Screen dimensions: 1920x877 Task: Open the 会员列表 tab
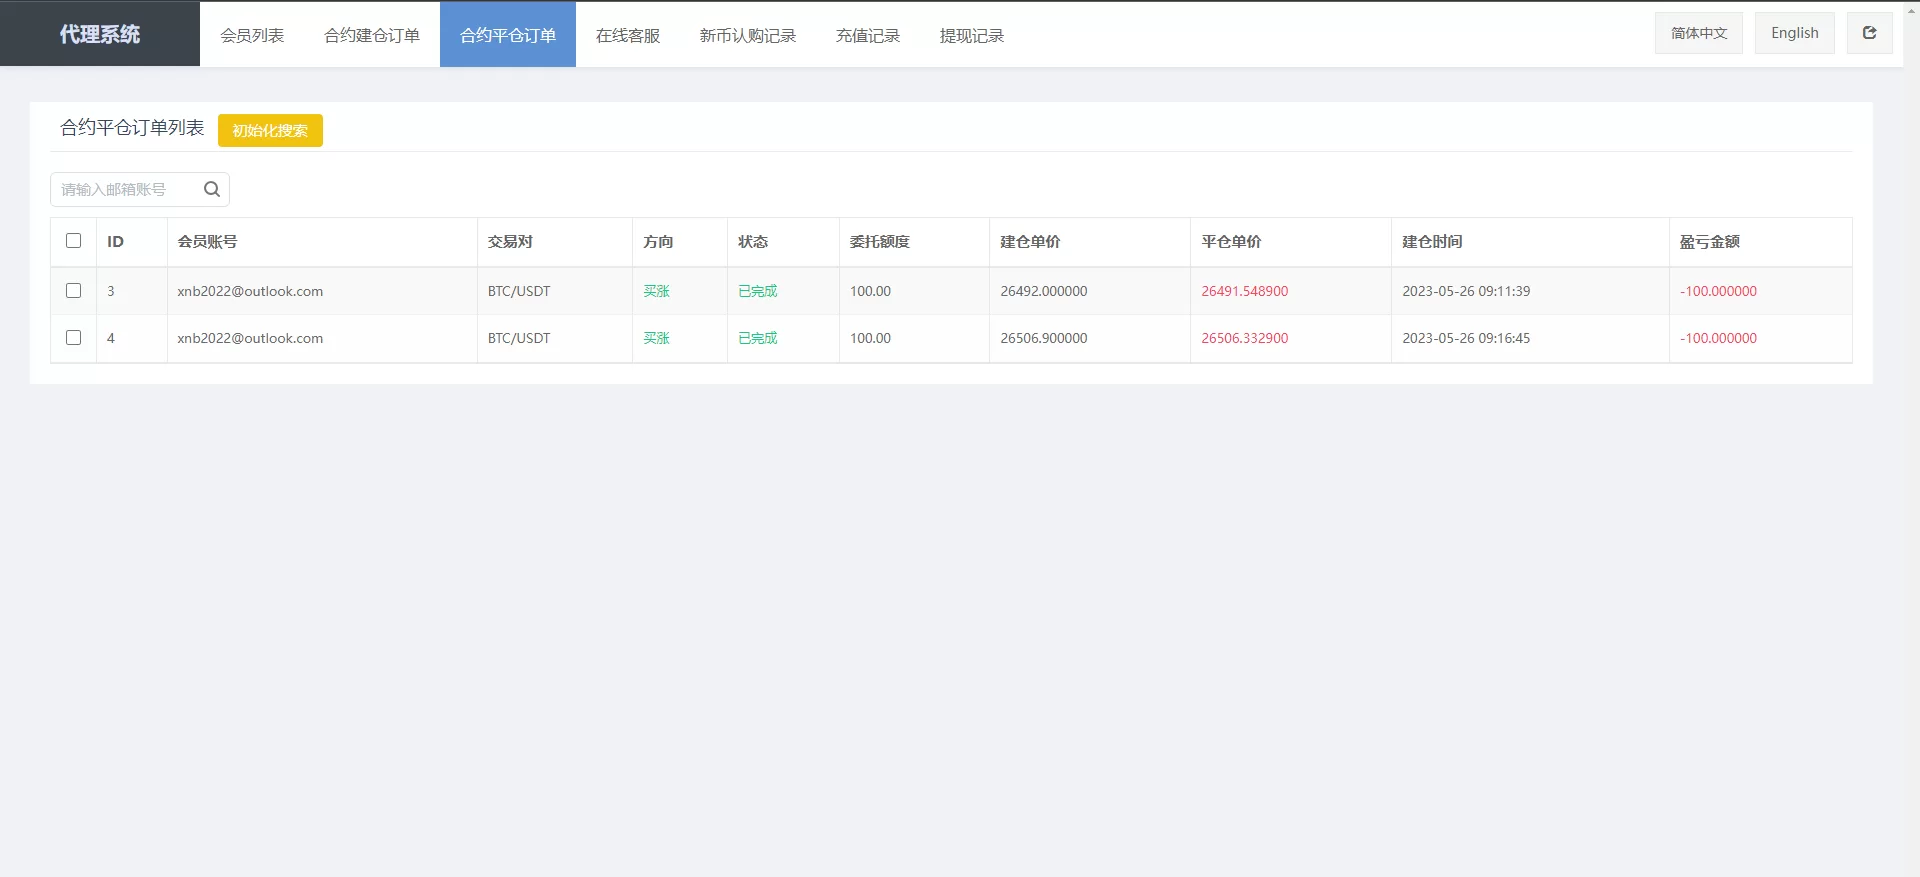(x=252, y=35)
